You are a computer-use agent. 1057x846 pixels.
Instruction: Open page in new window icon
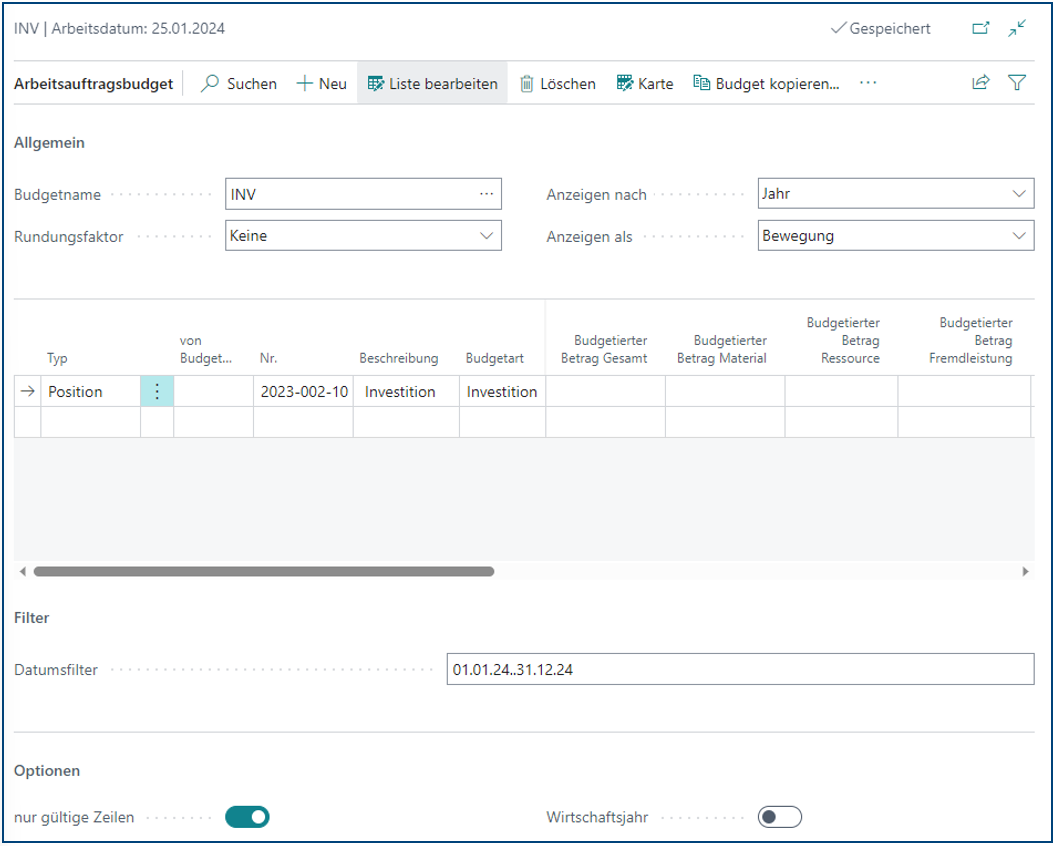[x=981, y=28]
